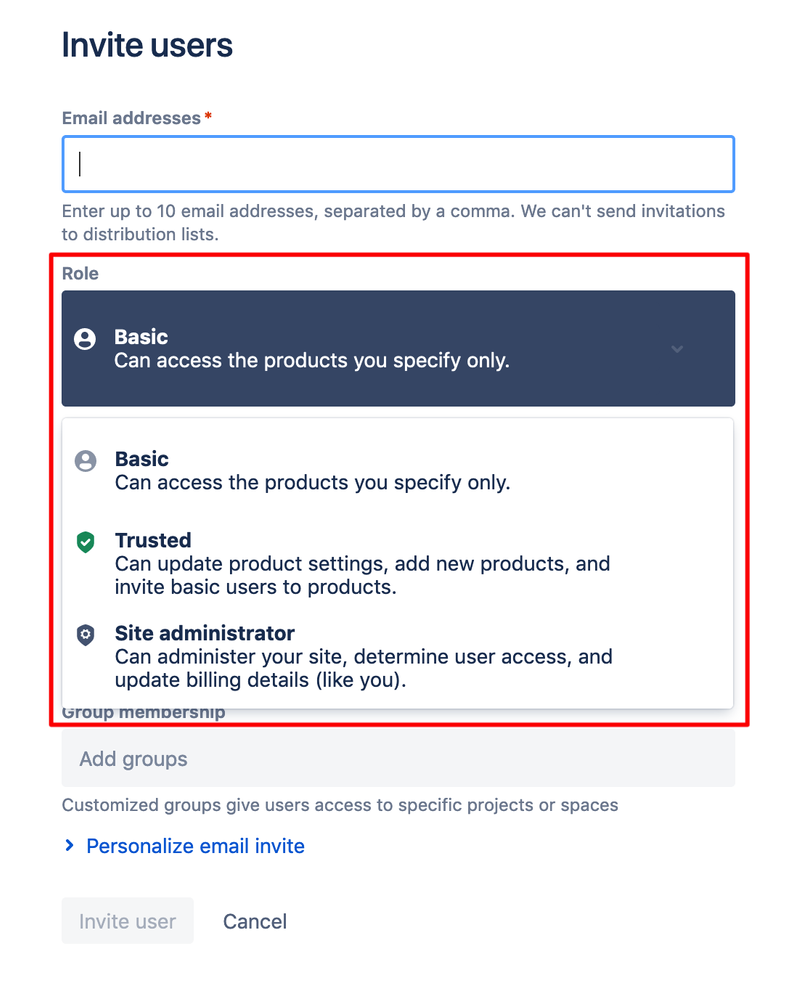794x999 pixels.
Task: Click the Invite user button
Action: click(127, 921)
